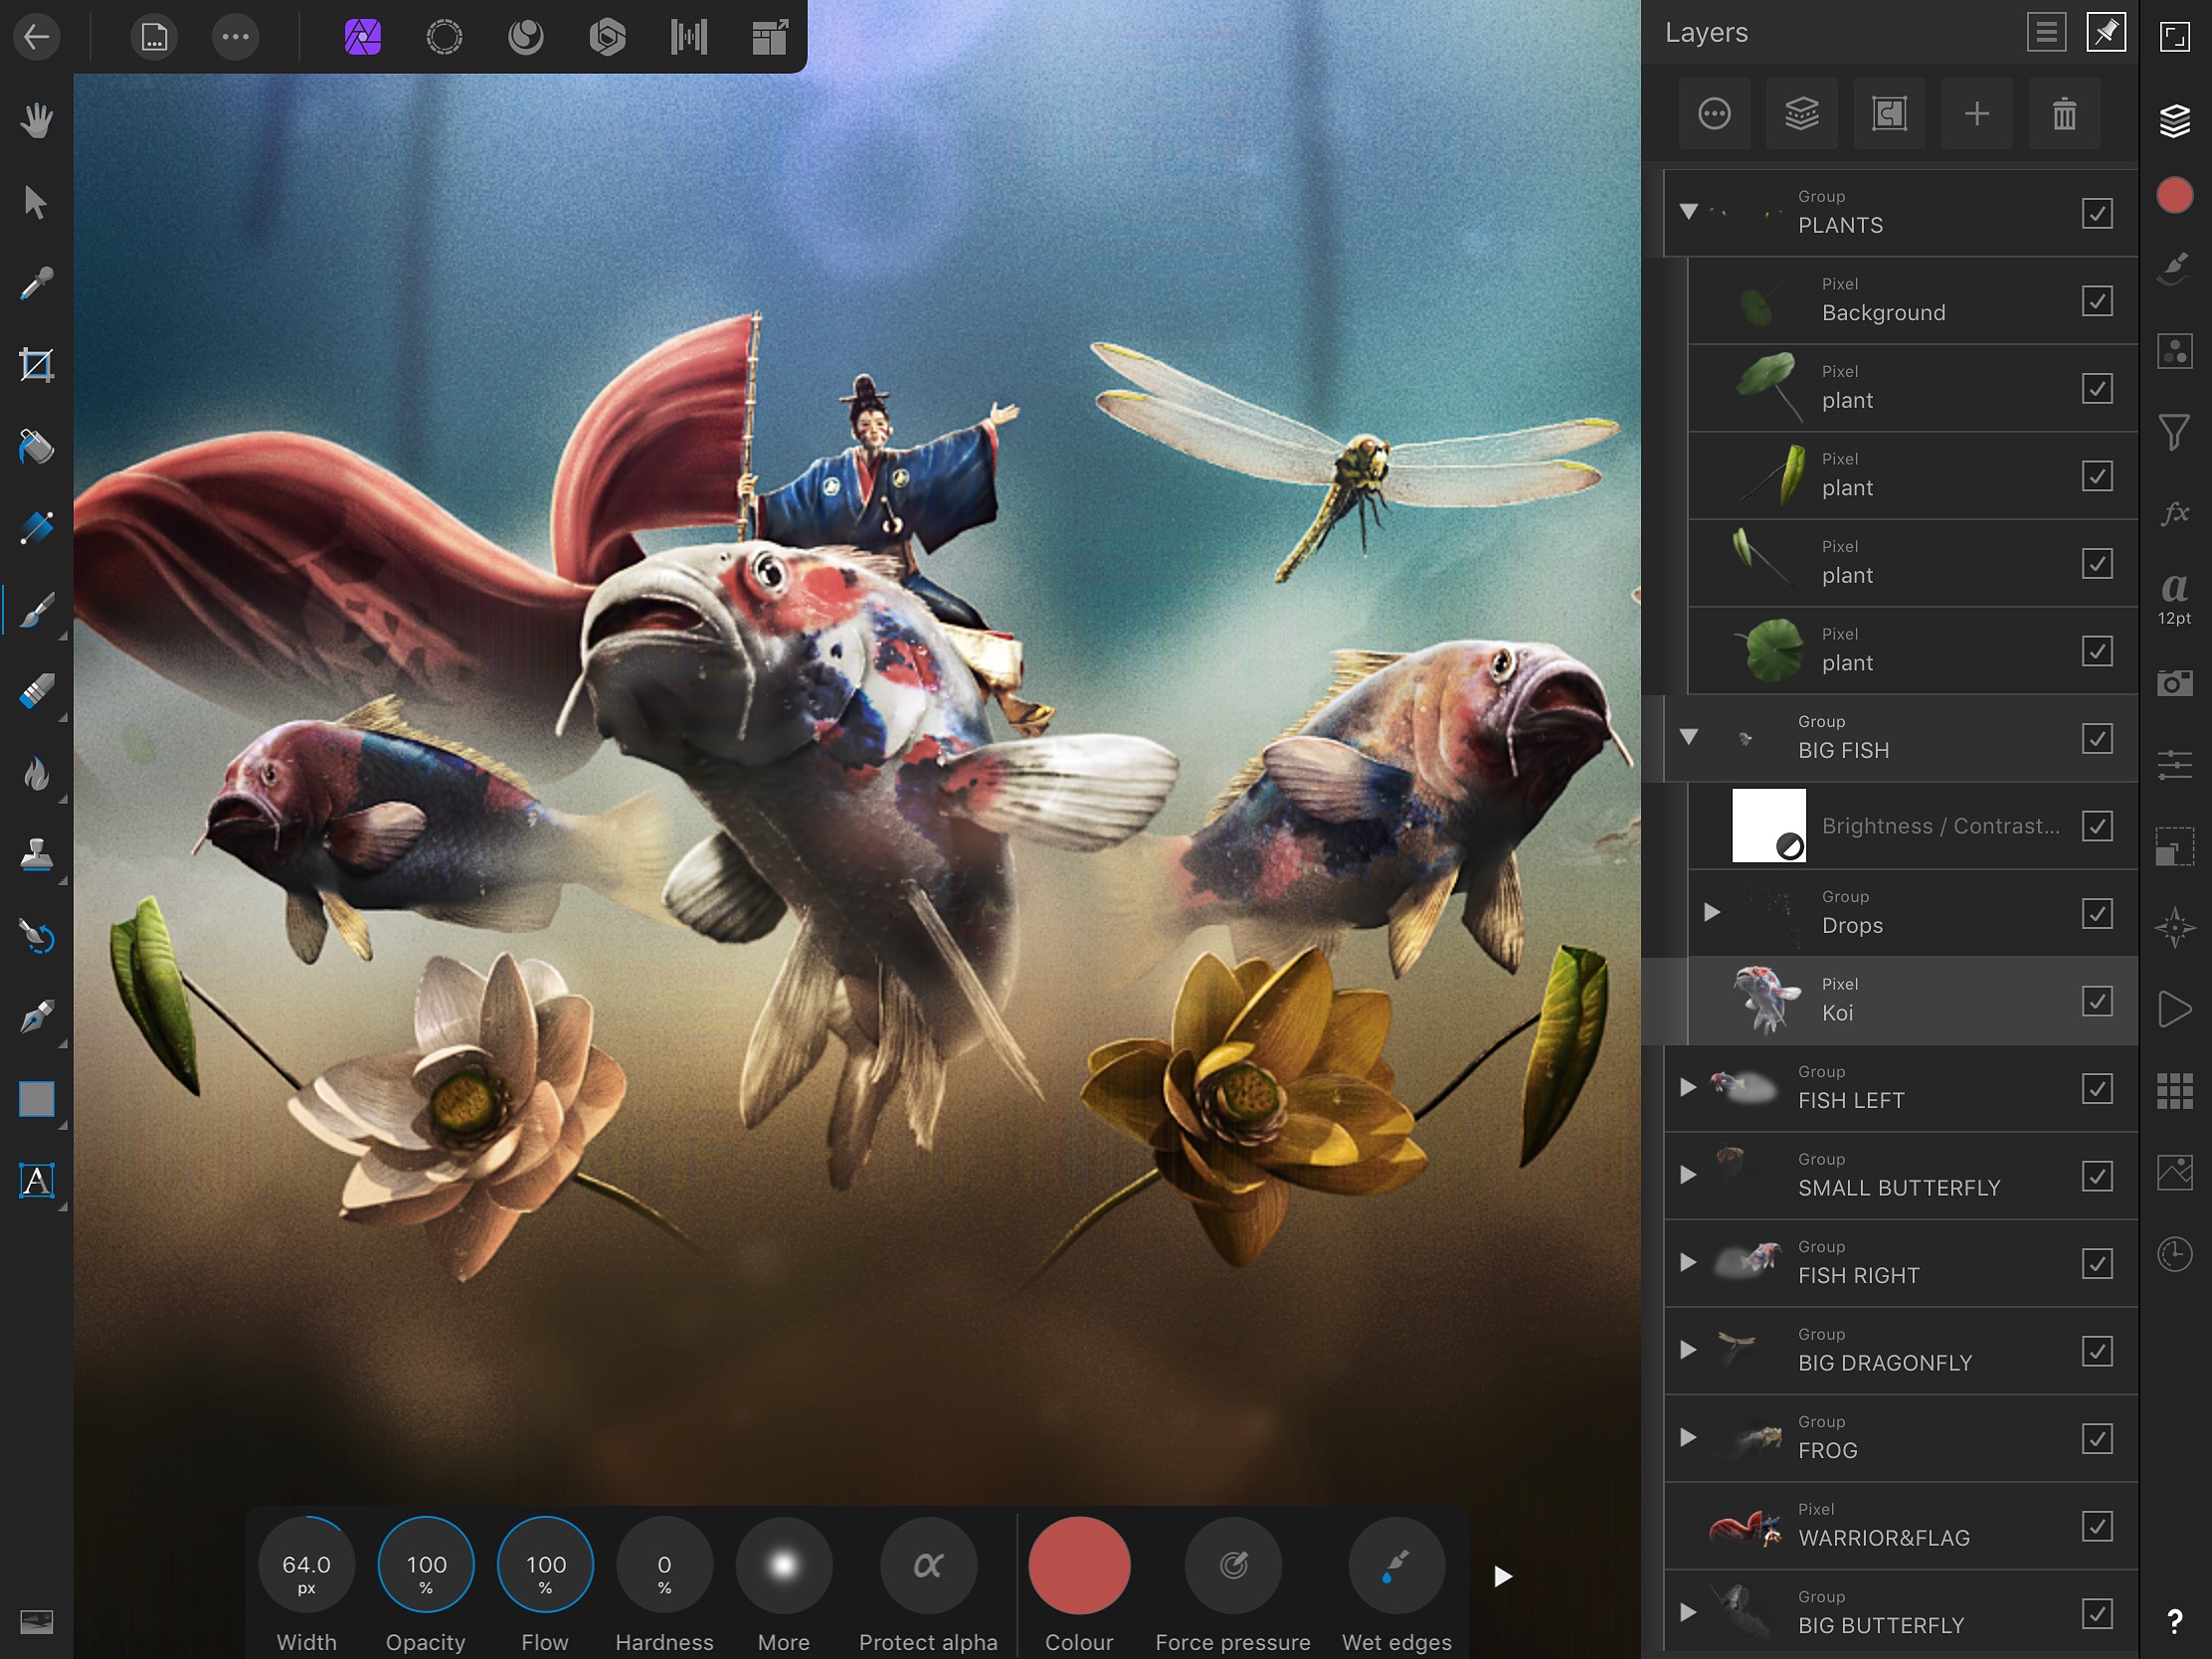2212x1659 pixels.
Task: Expand the BIG DRAGONFLY group
Action: (1689, 1350)
